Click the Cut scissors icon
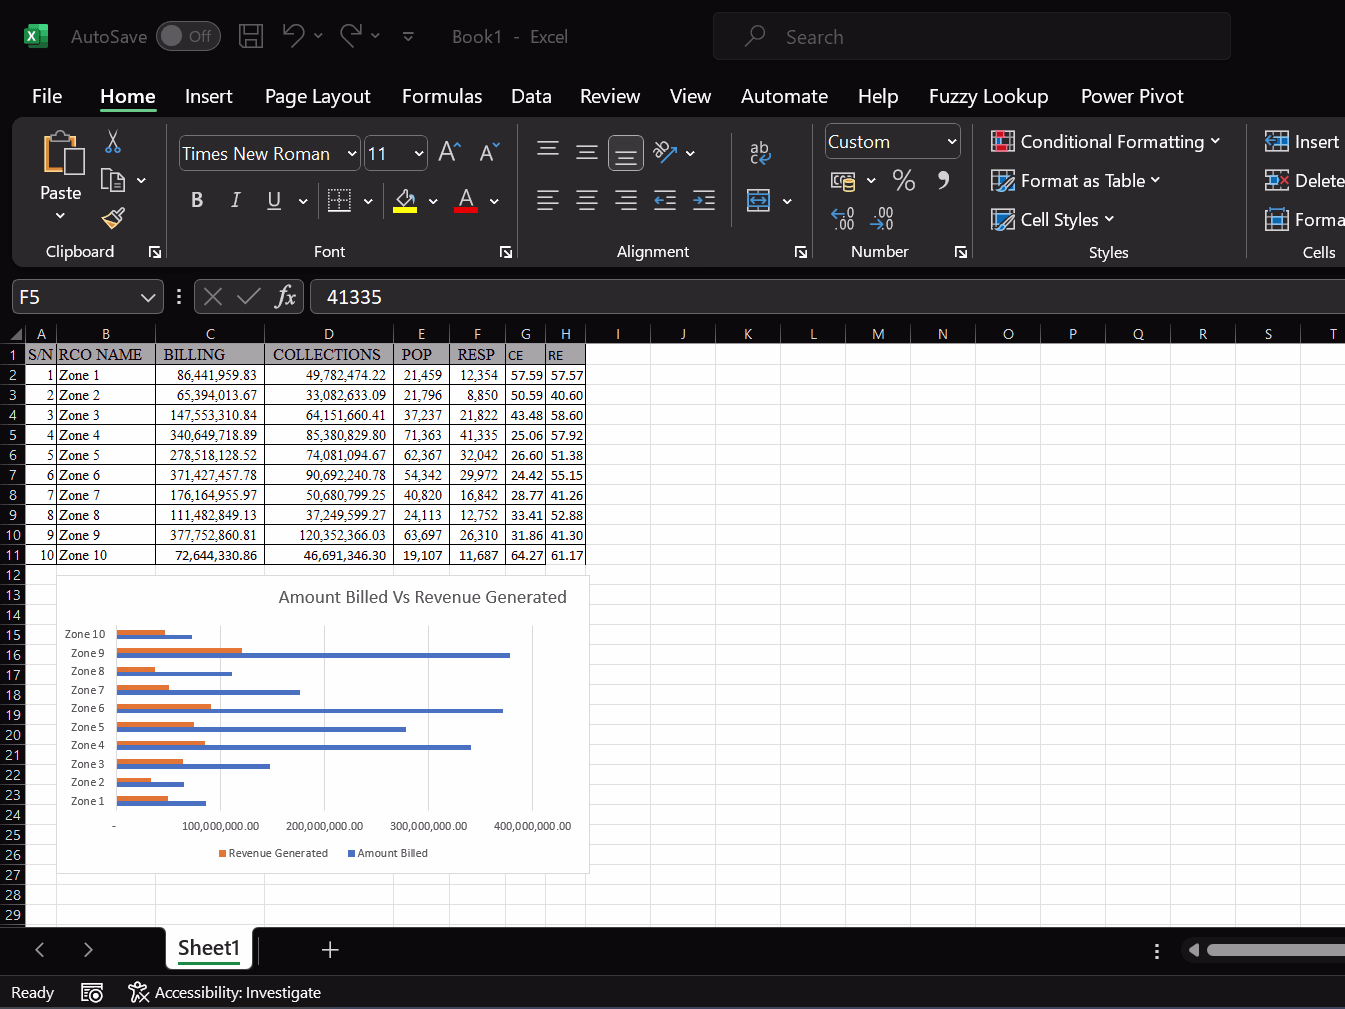 tap(113, 142)
